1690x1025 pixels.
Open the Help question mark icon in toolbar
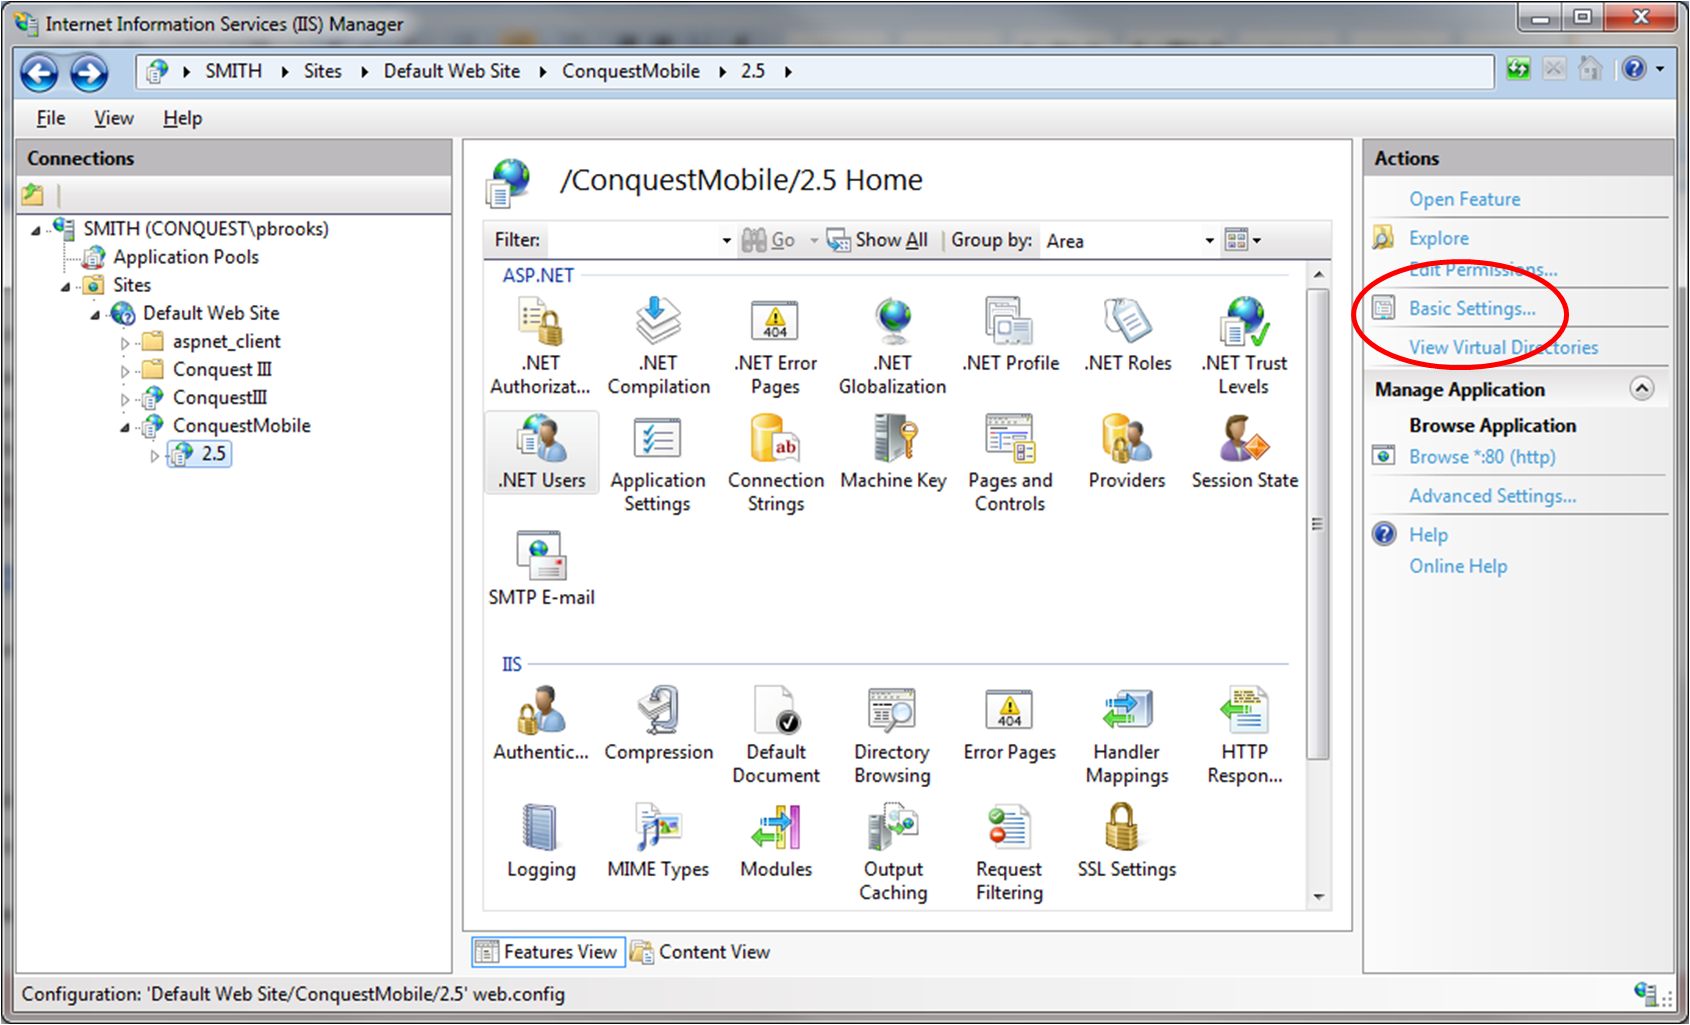[1634, 69]
